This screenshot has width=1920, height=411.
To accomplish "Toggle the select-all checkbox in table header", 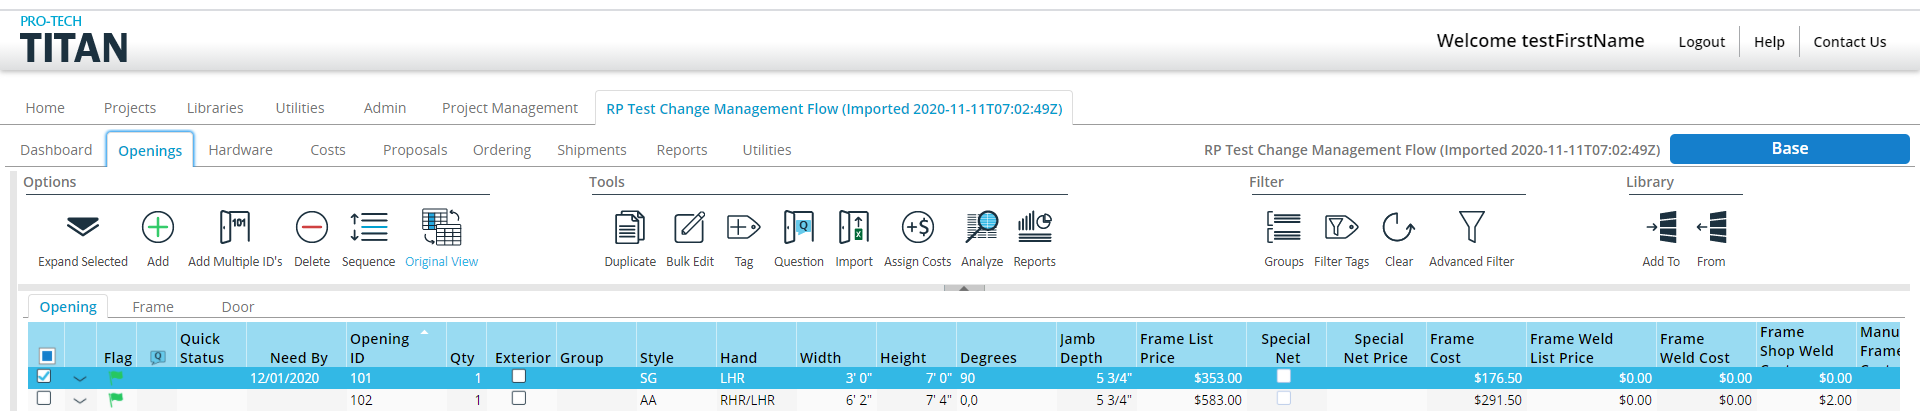I will pyautogui.click(x=46, y=356).
